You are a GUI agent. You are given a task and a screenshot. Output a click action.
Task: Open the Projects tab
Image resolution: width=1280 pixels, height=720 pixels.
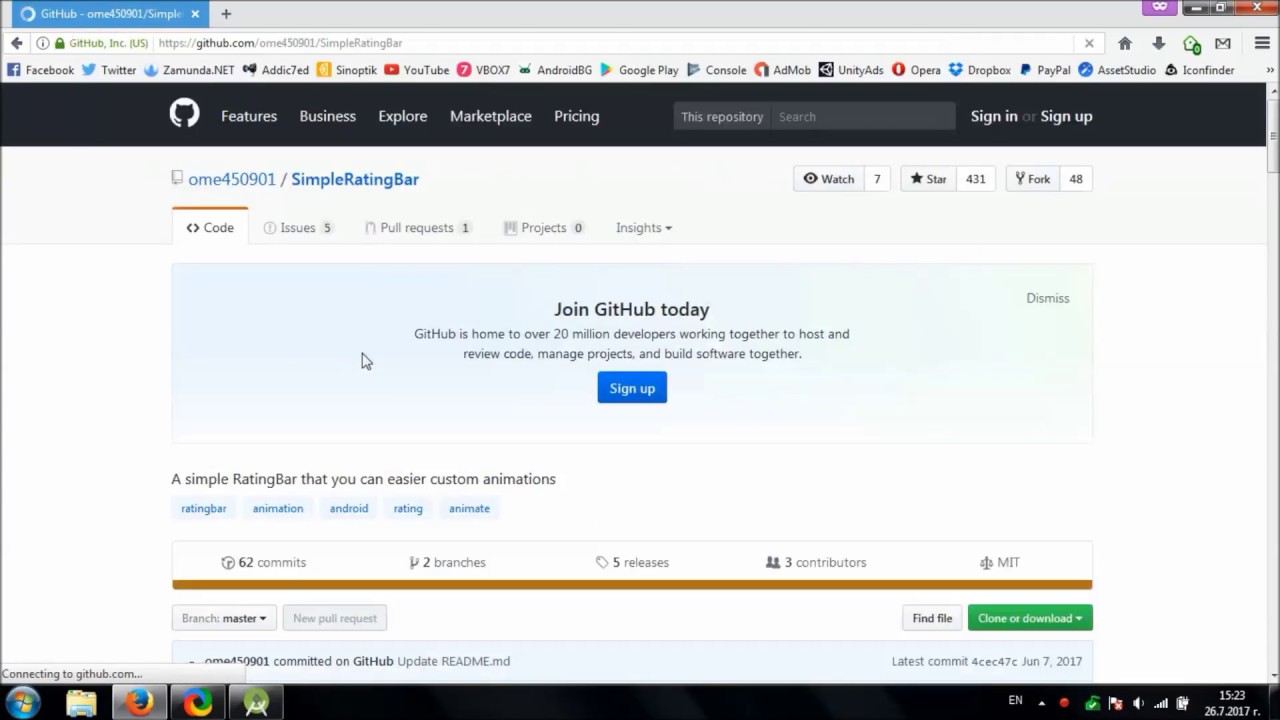tap(544, 228)
